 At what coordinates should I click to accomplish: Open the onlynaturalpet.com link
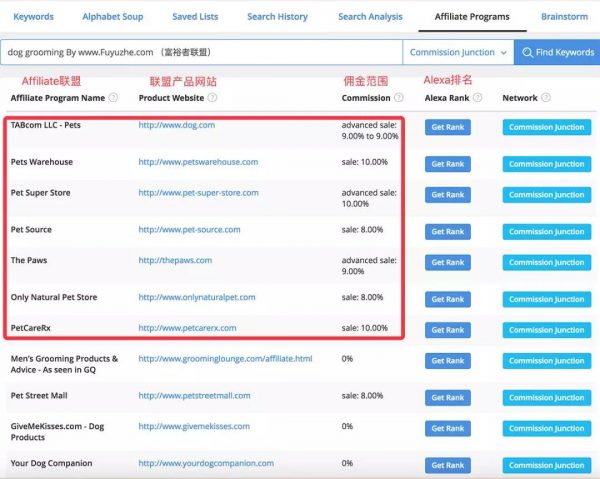(197, 297)
